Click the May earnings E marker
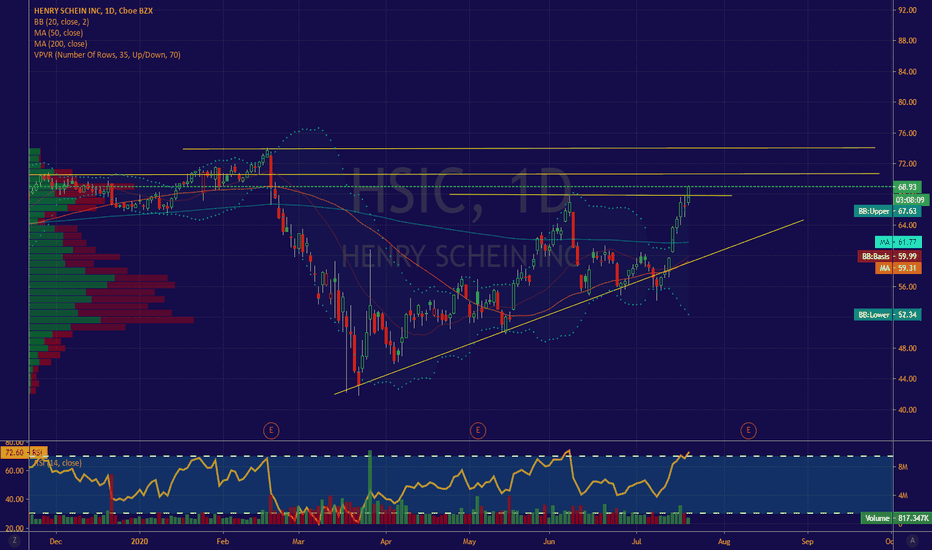 pos(477,430)
